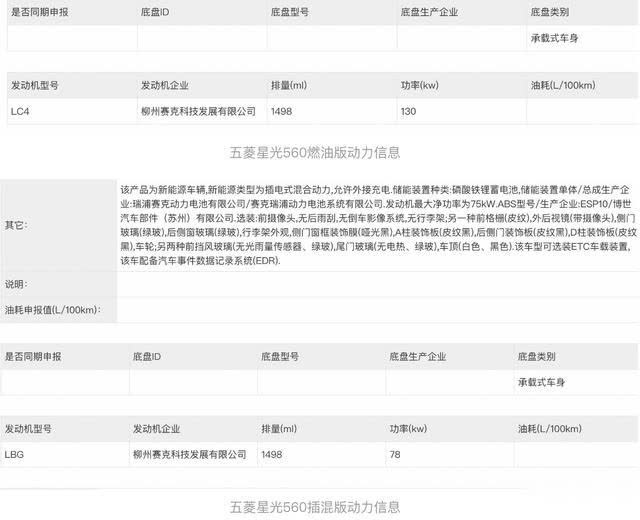The height and width of the screenshot is (520, 640).
Task: Click the 发动机企业 header in LC4 table
Action: [164, 85]
